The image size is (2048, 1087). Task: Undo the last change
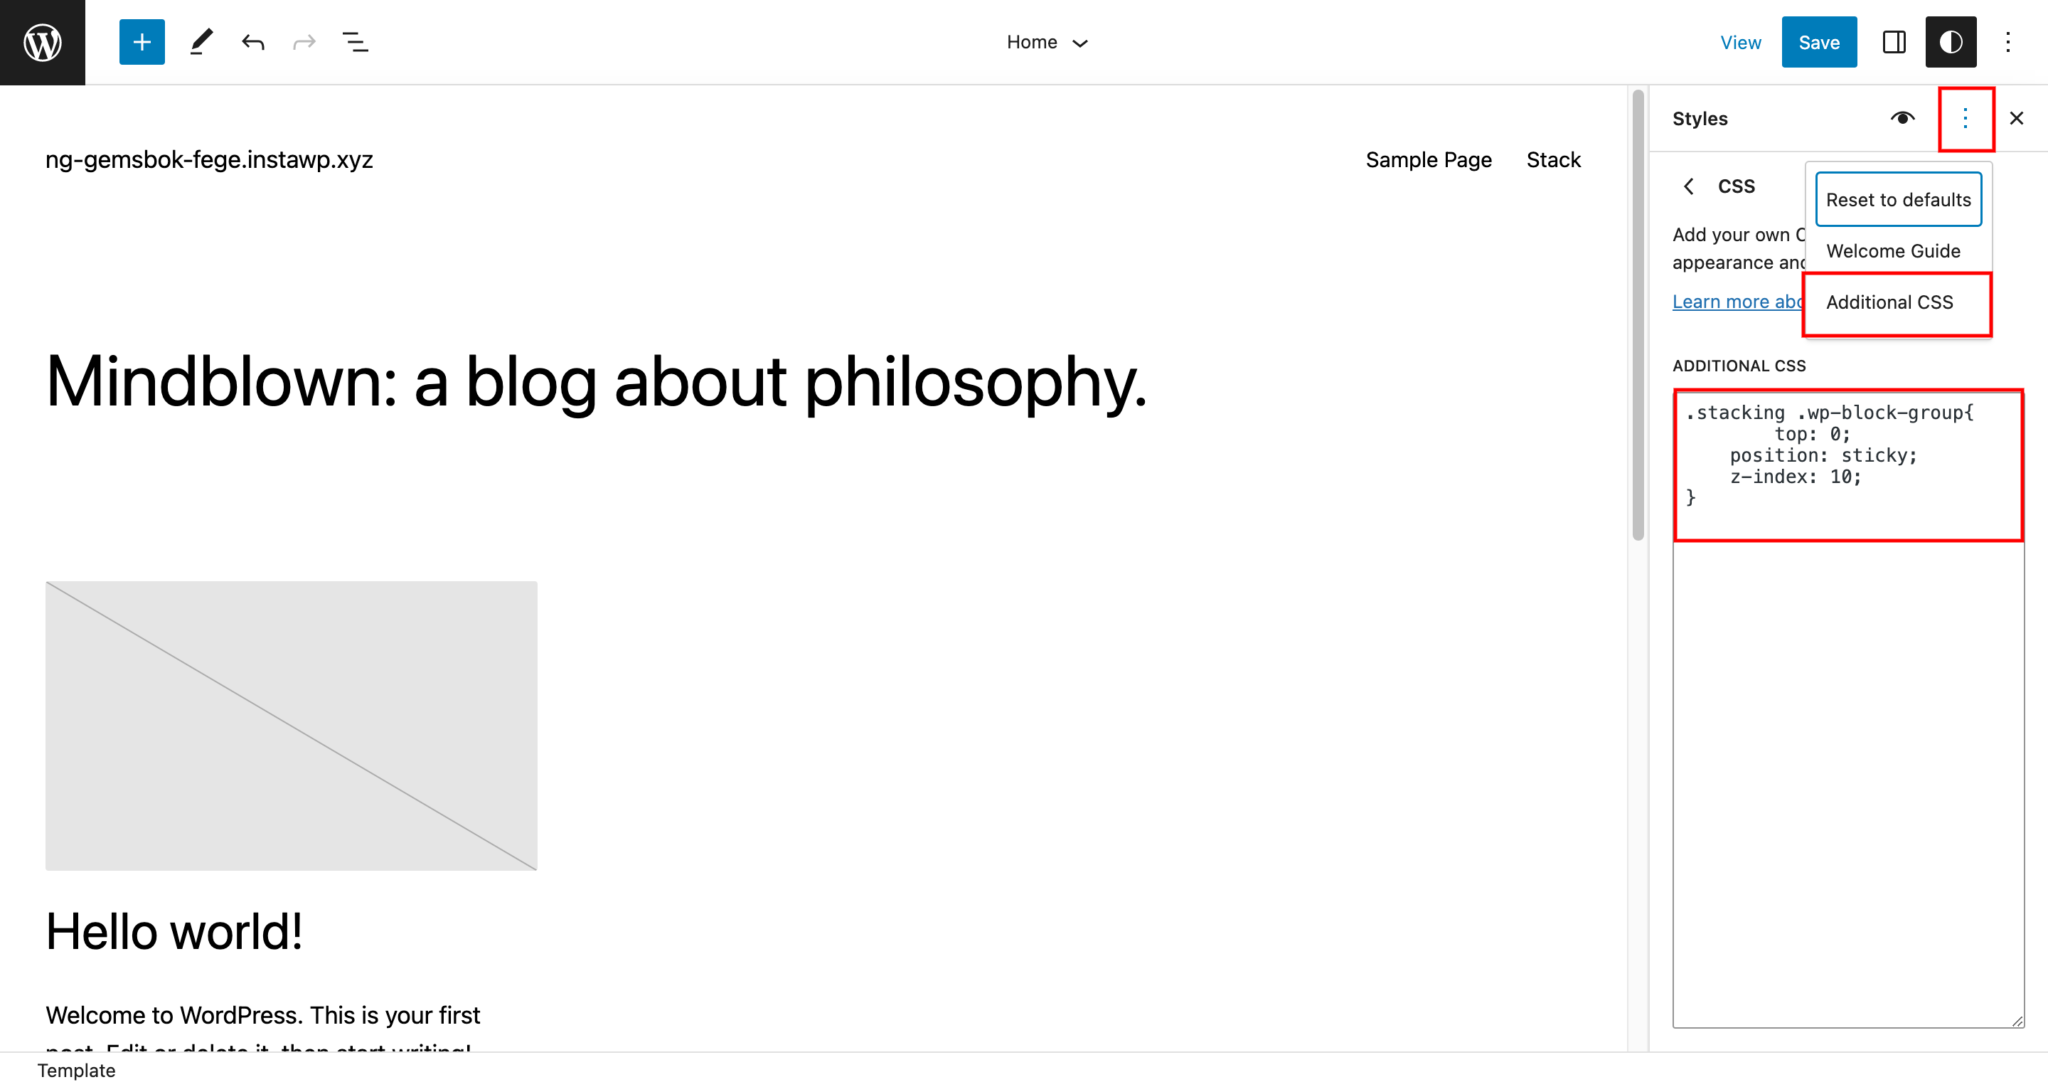[253, 42]
